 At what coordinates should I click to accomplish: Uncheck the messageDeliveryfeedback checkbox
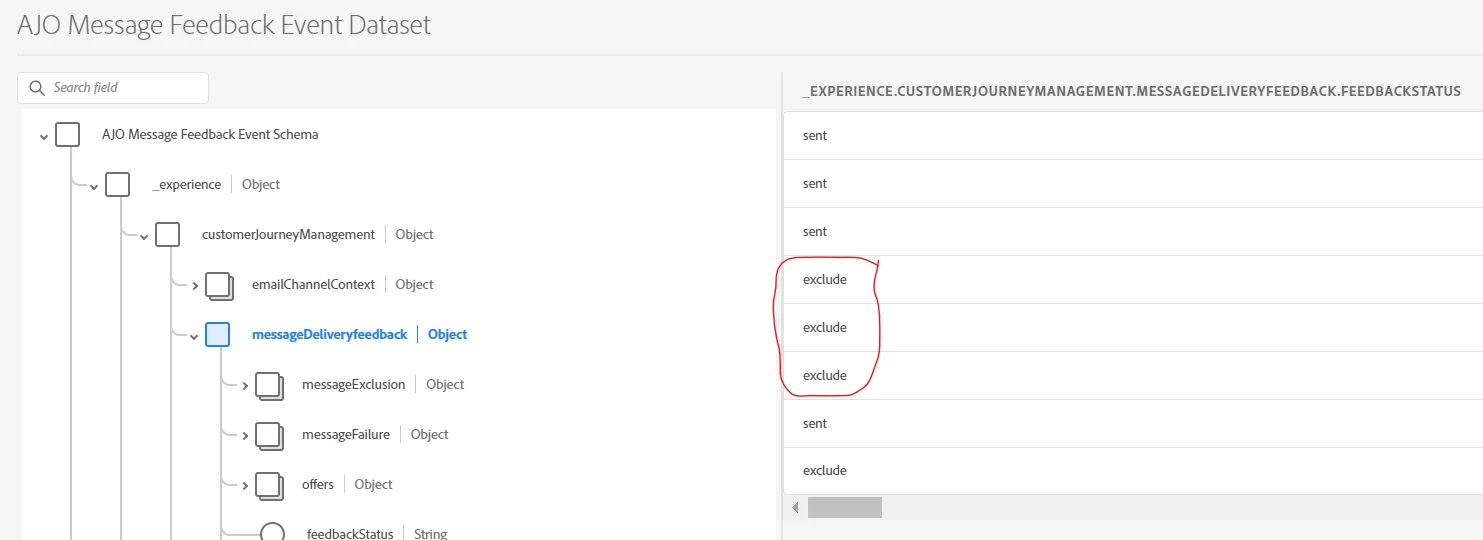[x=217, y=334]
